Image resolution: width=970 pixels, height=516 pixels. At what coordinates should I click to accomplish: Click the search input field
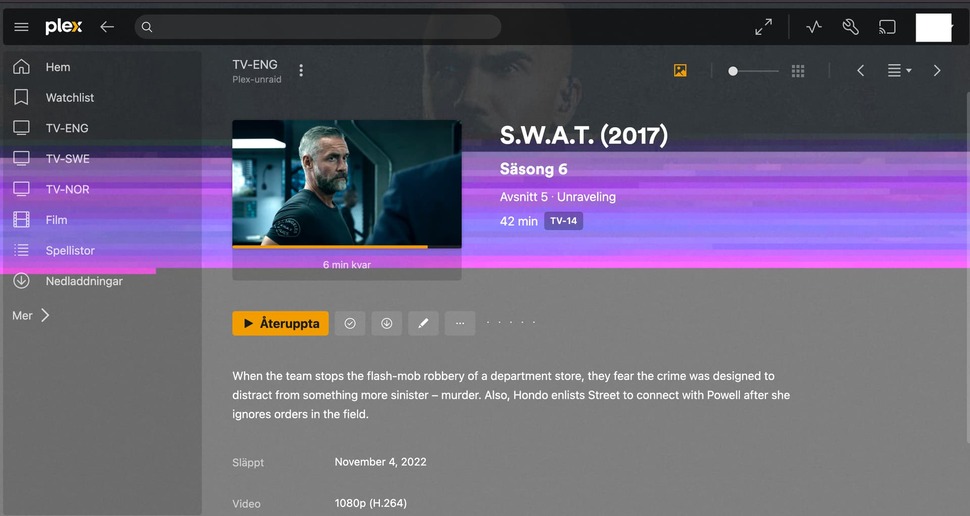pyautogui.click(x=317, y=27)
